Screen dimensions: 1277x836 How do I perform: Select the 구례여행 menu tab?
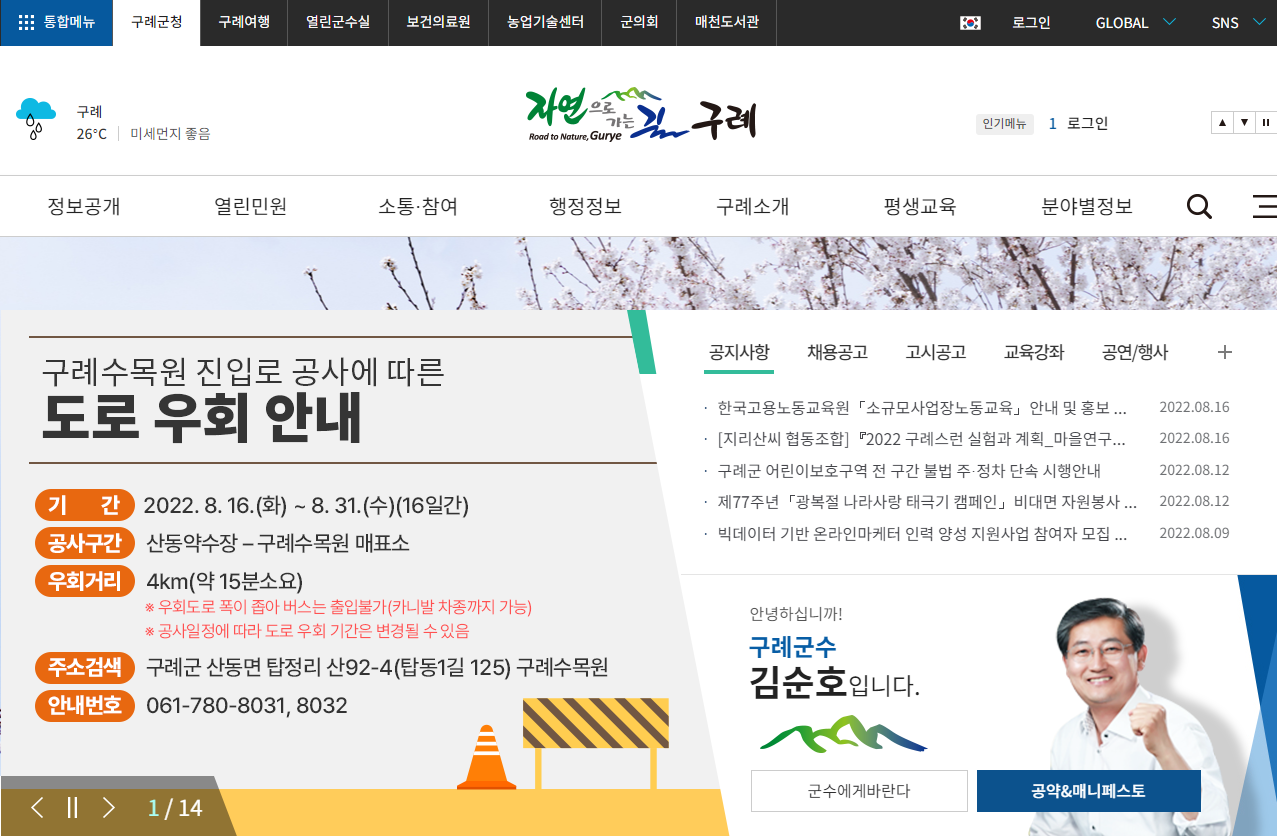click(243, 22)
